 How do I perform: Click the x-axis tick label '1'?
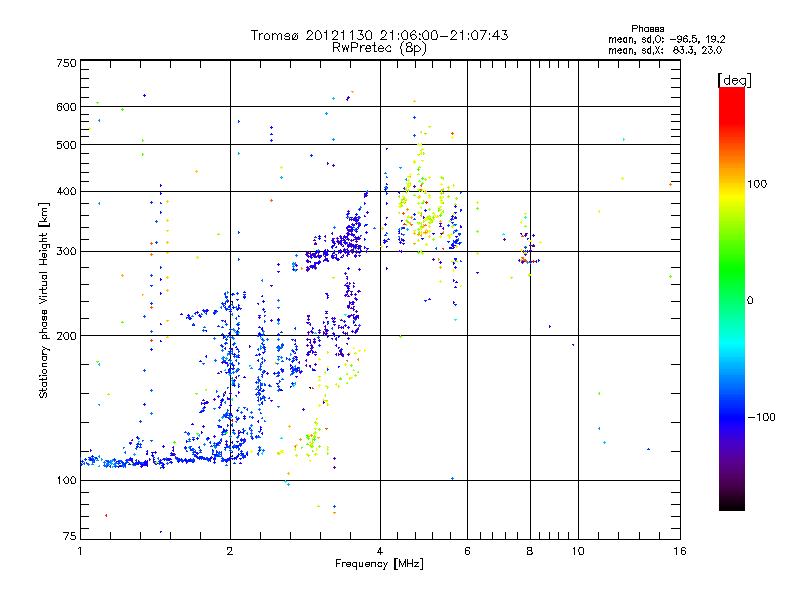(x=80, y=551)
